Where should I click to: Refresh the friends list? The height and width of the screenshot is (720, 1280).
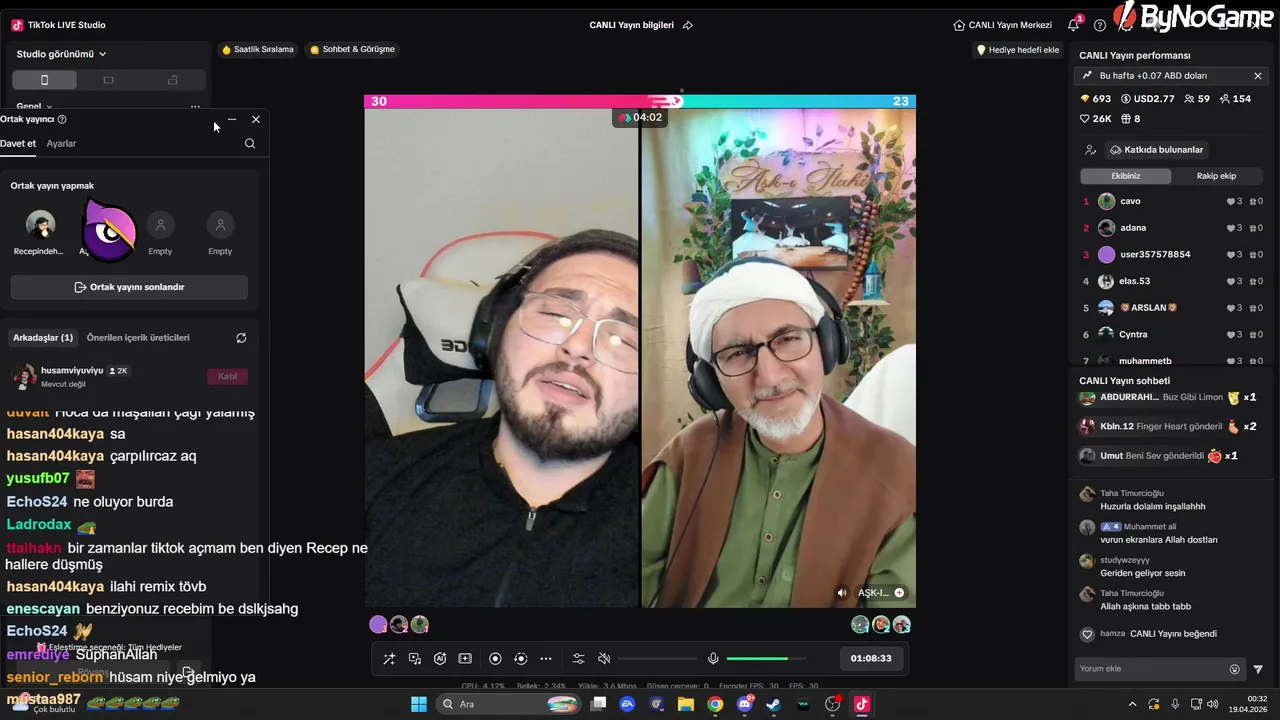click(241, 338)
